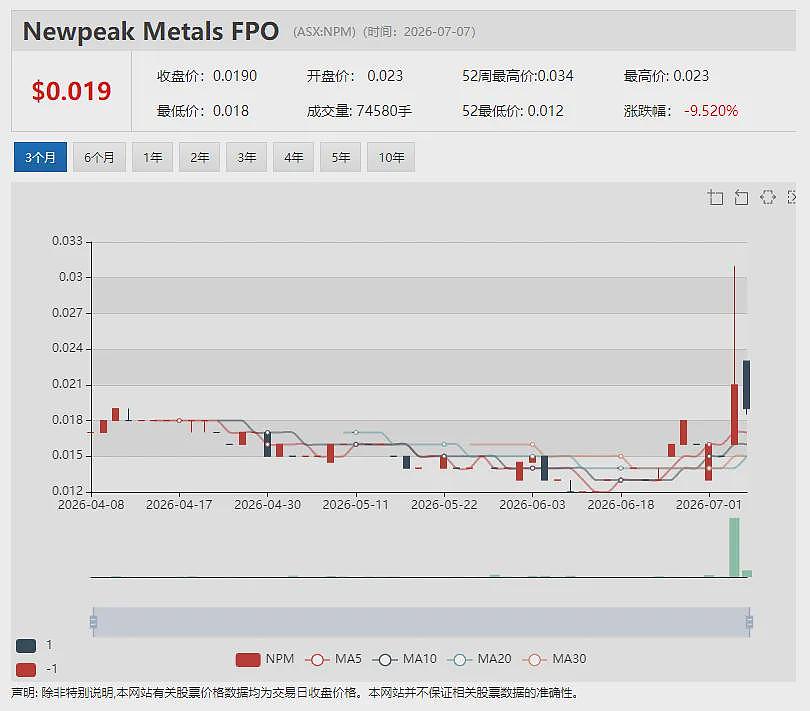Select the 3个月 time range tab
This screenshot has width=810, height=711.
coord(40,157)
